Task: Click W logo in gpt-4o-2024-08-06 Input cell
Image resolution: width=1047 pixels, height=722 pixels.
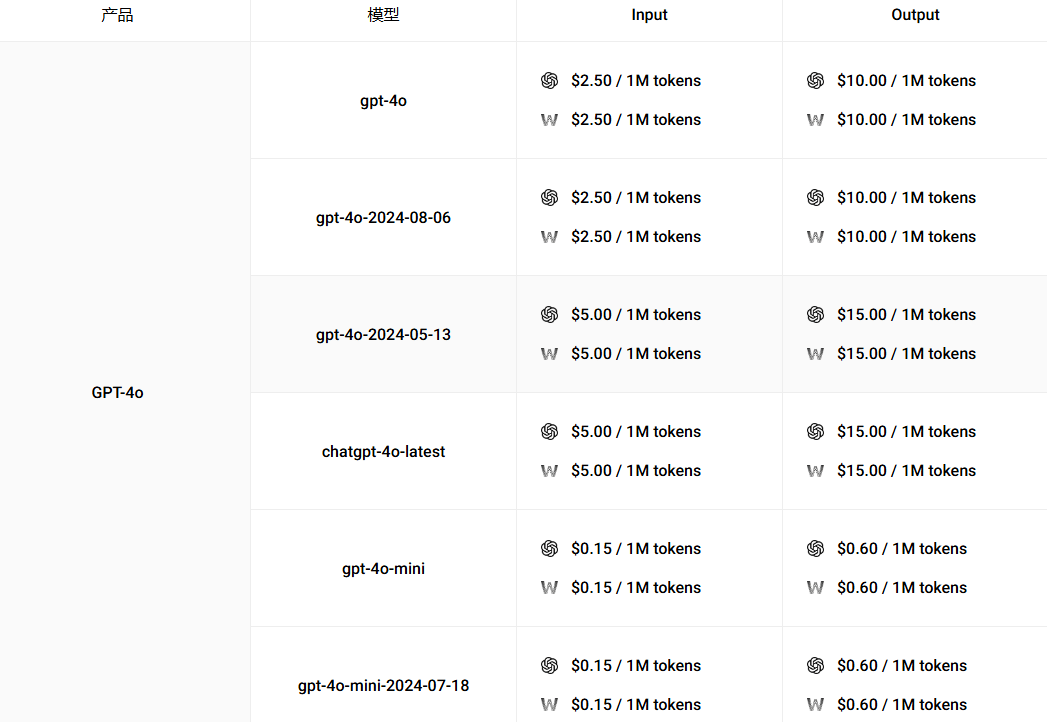Action: pos(549,237)
